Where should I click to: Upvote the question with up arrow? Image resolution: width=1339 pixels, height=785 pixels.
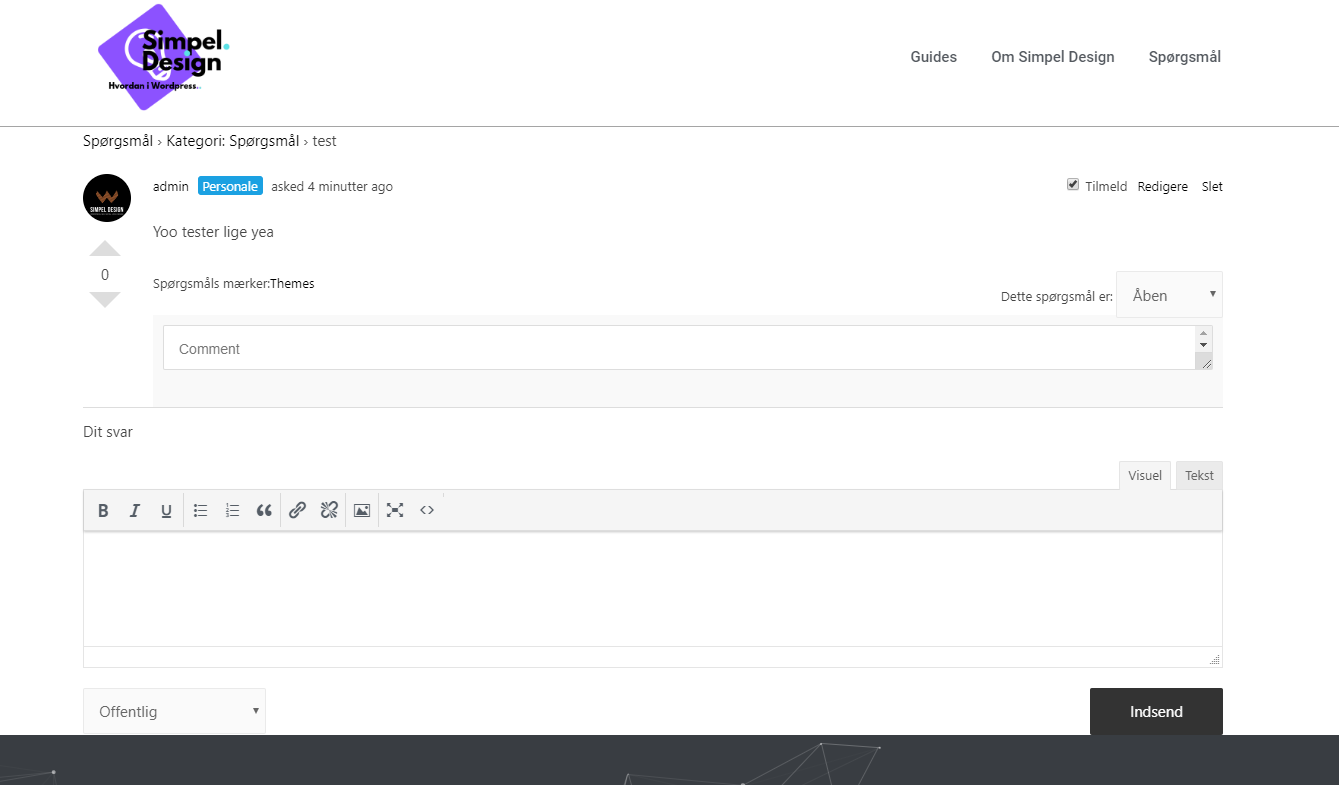105,249
